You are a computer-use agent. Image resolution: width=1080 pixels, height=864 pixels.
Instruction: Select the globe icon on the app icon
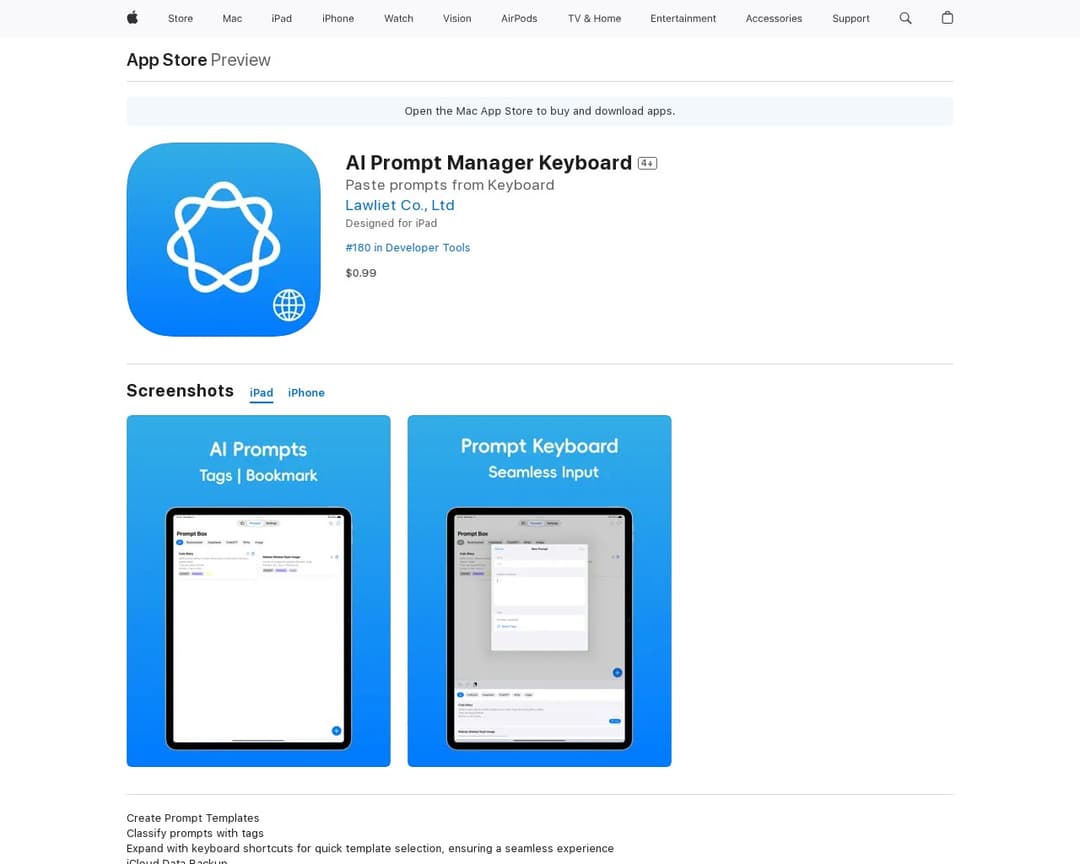[x=289, y=305]
